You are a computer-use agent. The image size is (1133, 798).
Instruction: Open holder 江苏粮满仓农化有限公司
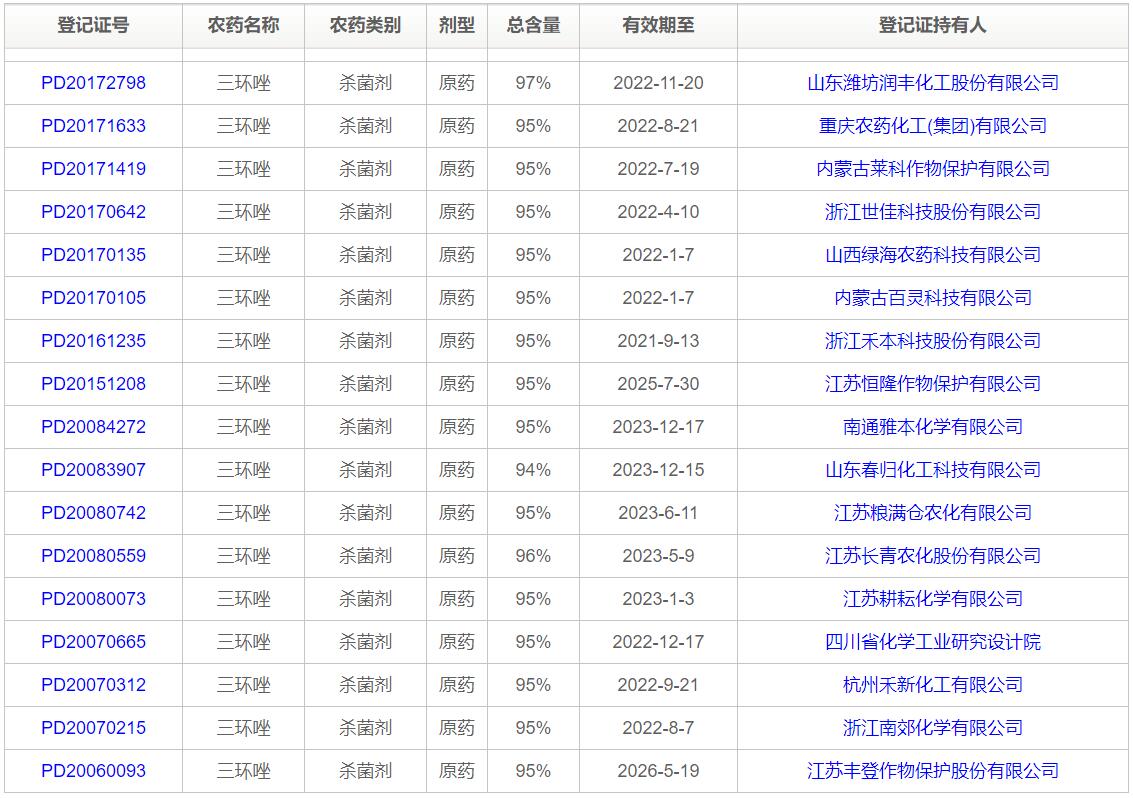pyautogui.click(x=932, y=513)
